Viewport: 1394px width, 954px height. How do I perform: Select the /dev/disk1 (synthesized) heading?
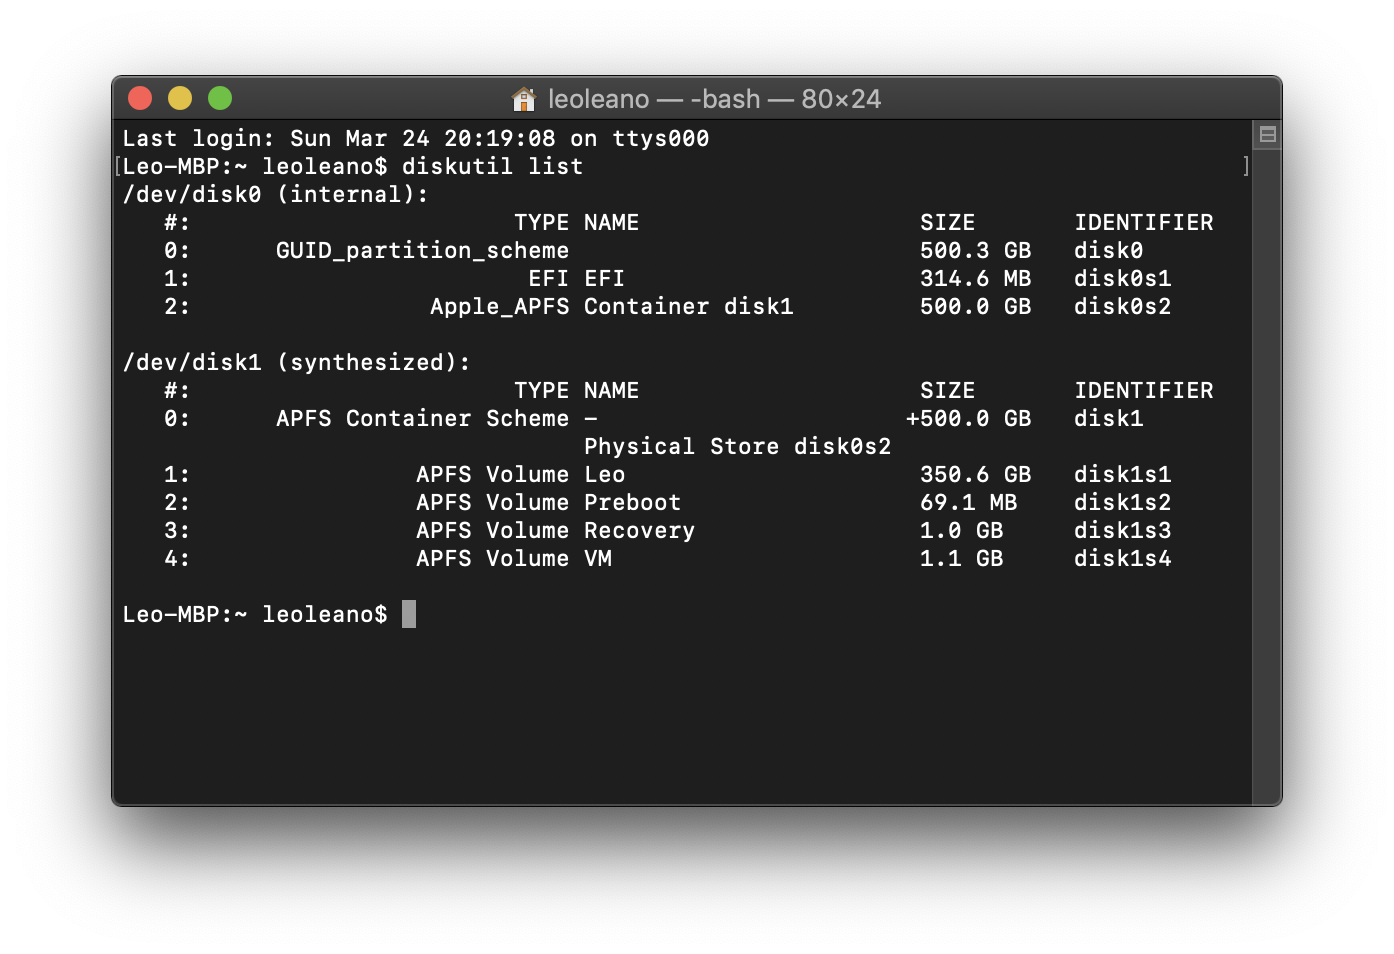295,362
